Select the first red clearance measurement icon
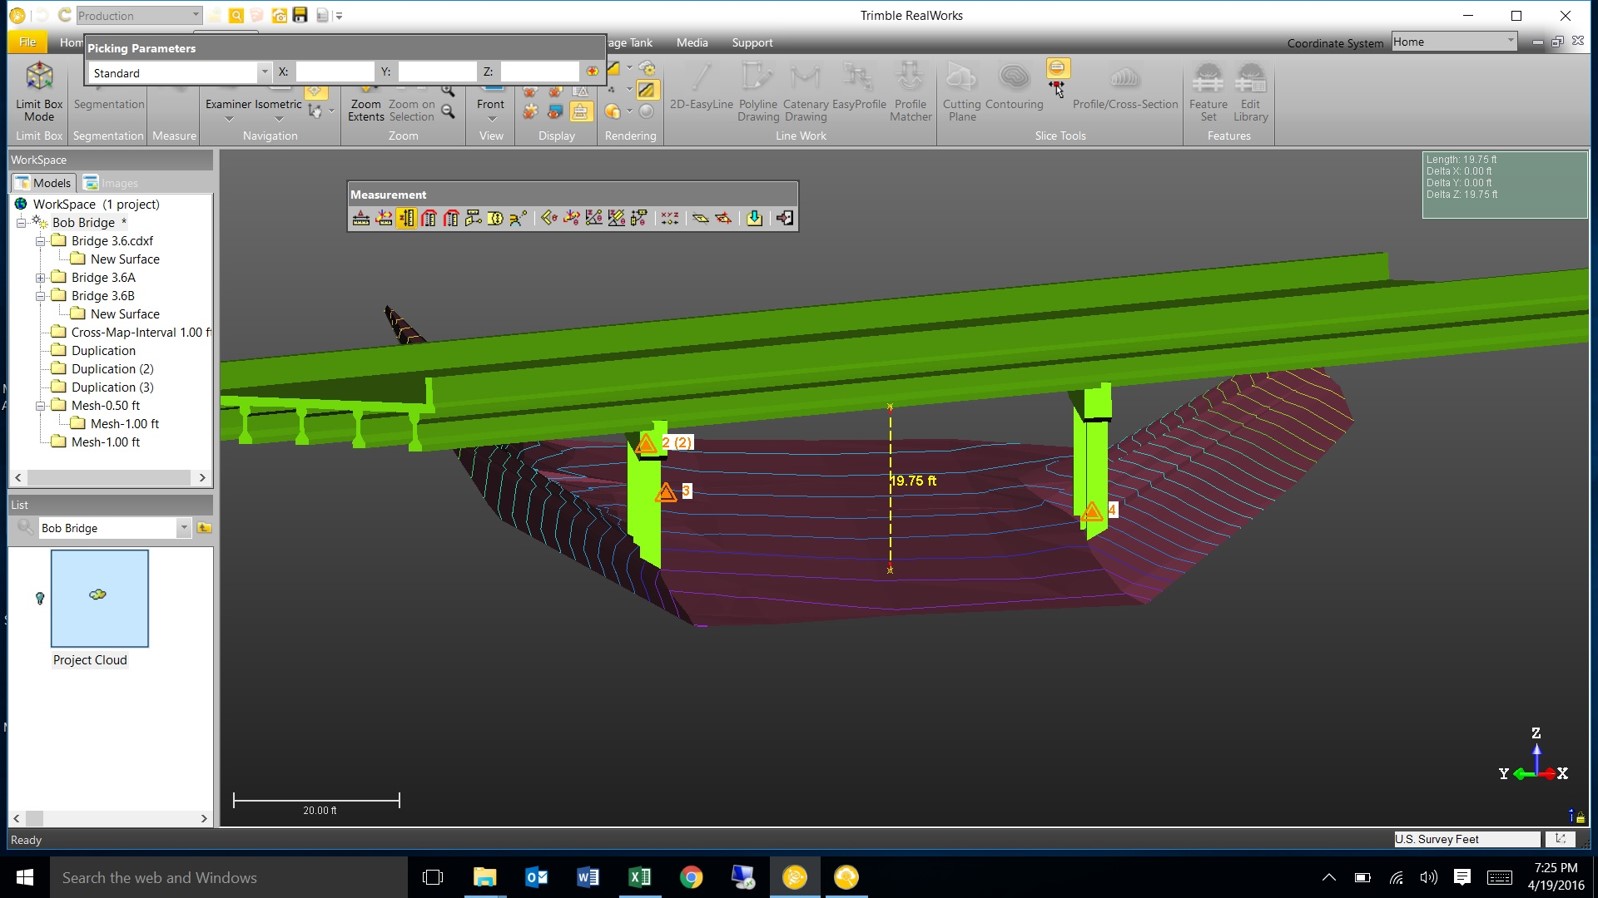The width and height of the screenshot is (1598, 898). (x=429, y=218)
